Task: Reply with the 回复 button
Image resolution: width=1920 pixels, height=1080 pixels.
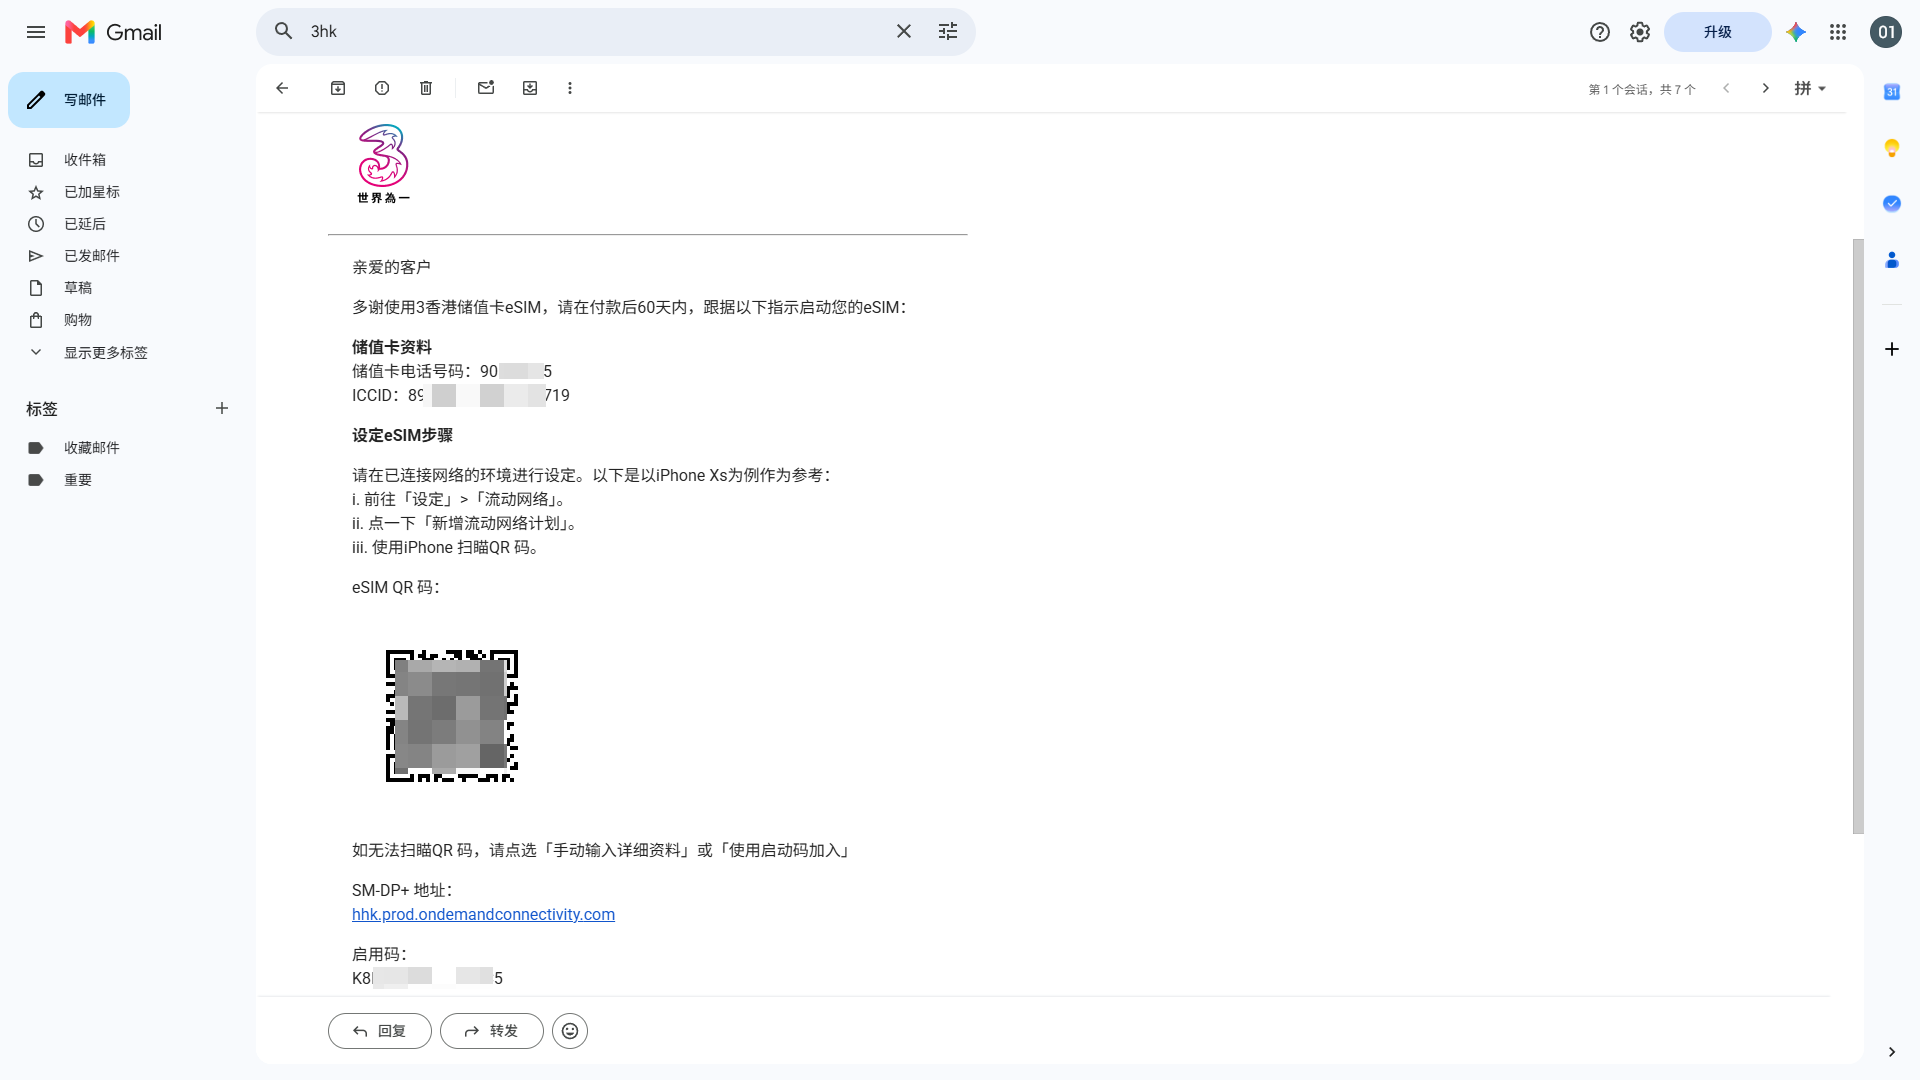Action: coord(380,1031)
